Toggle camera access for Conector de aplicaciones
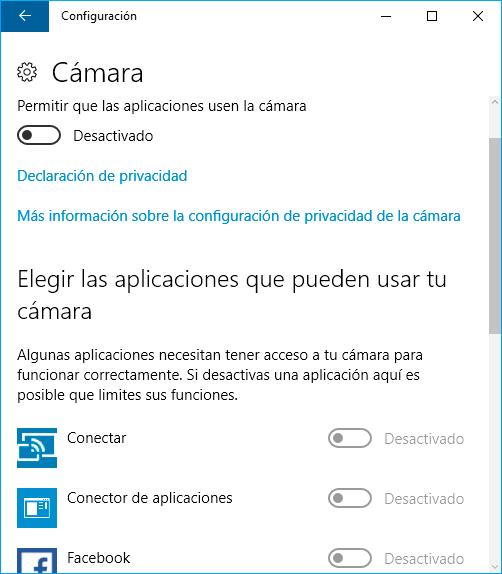This screenshot has height=574, width=502. (350, 498)
